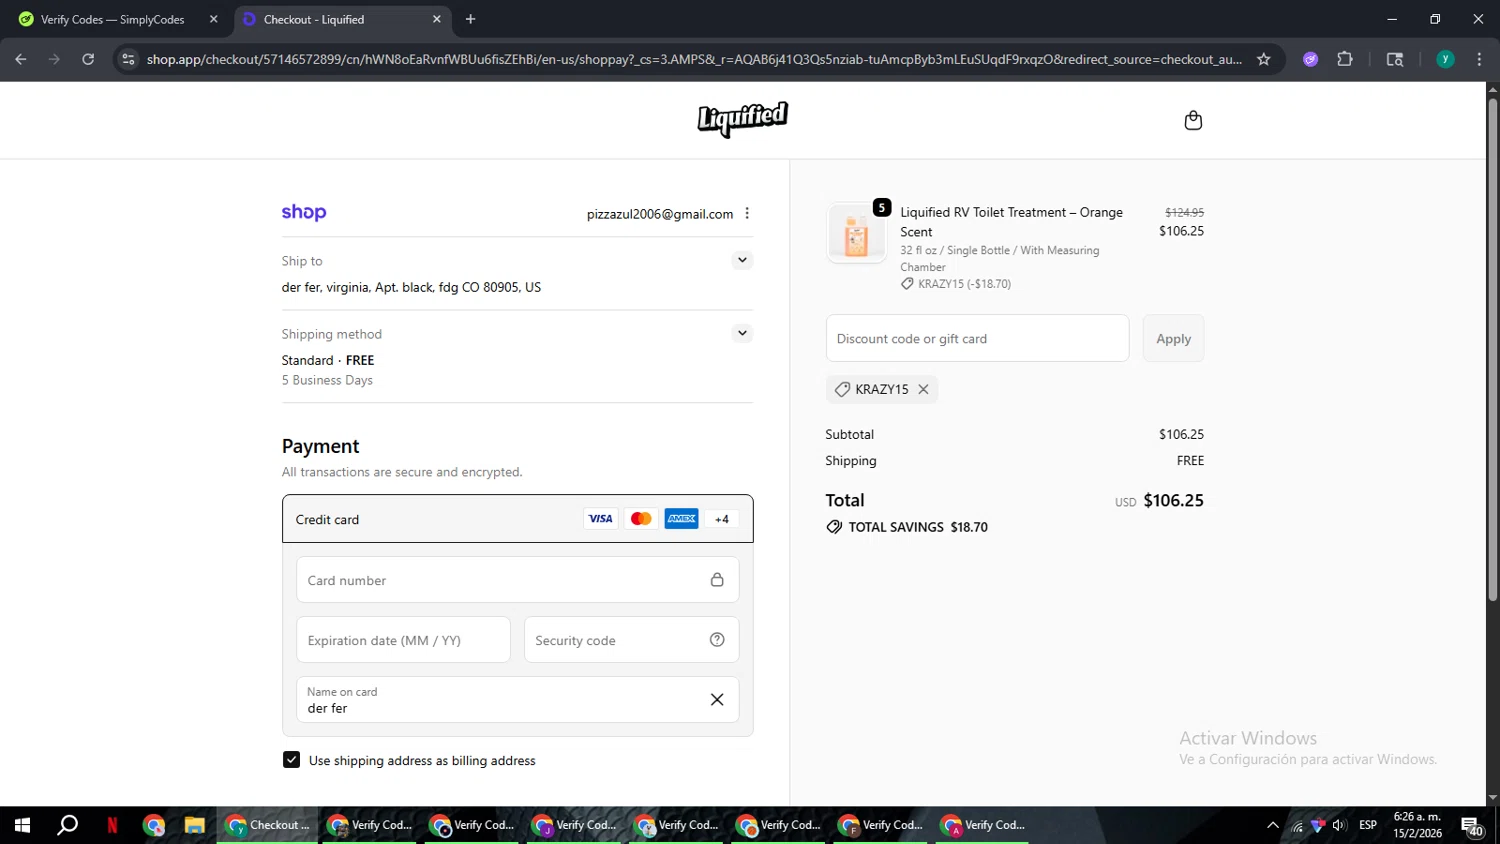The height and width of the screenshot is (844, 1500).
Task: Open Chrome's three-dot menu
Action: coord(1479,59)
